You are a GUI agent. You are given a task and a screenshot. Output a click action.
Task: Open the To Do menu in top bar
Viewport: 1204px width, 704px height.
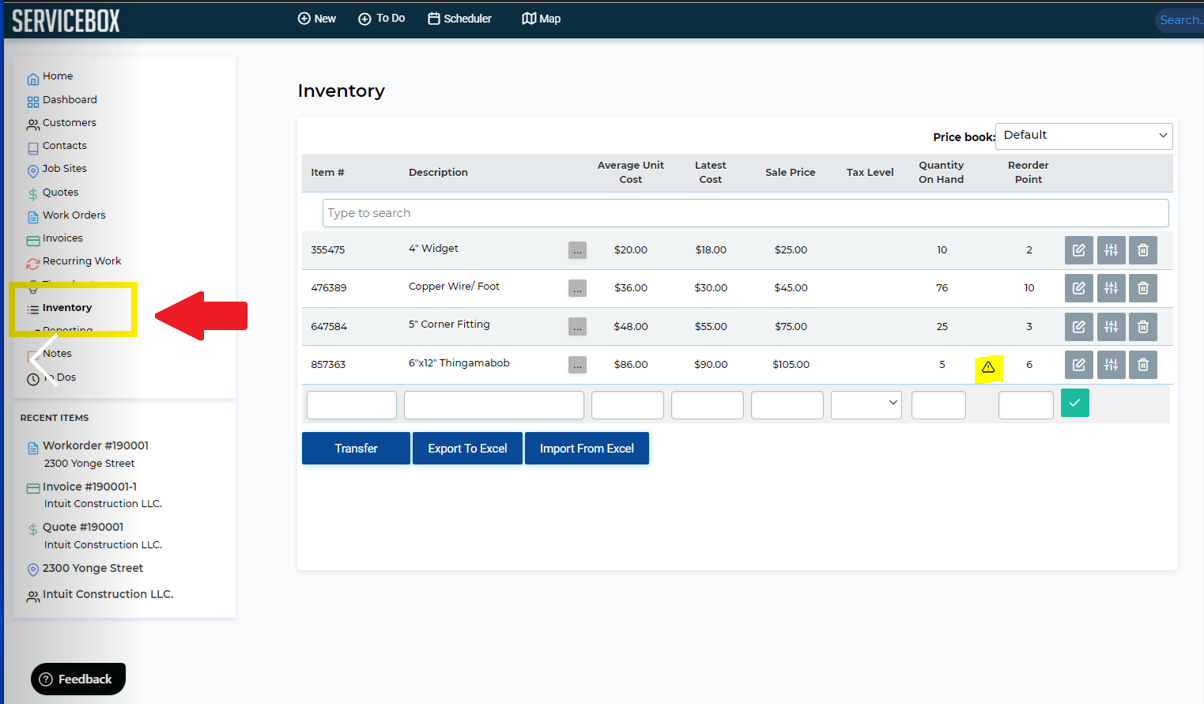[382, 19]
